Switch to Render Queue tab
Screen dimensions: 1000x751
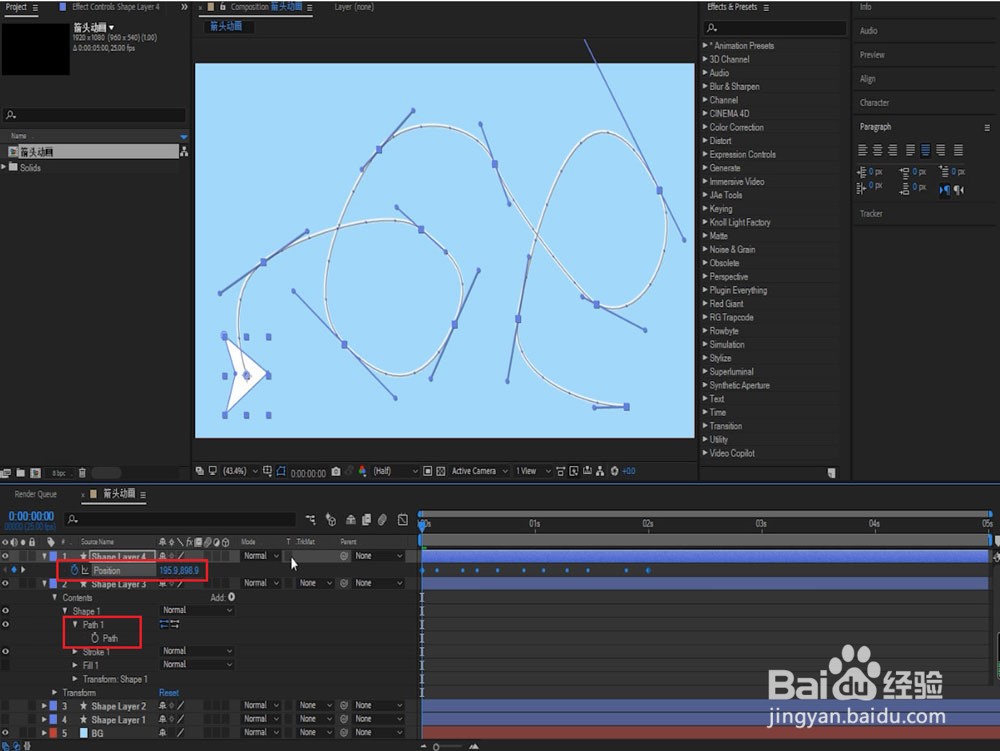[x=36, y=494]
